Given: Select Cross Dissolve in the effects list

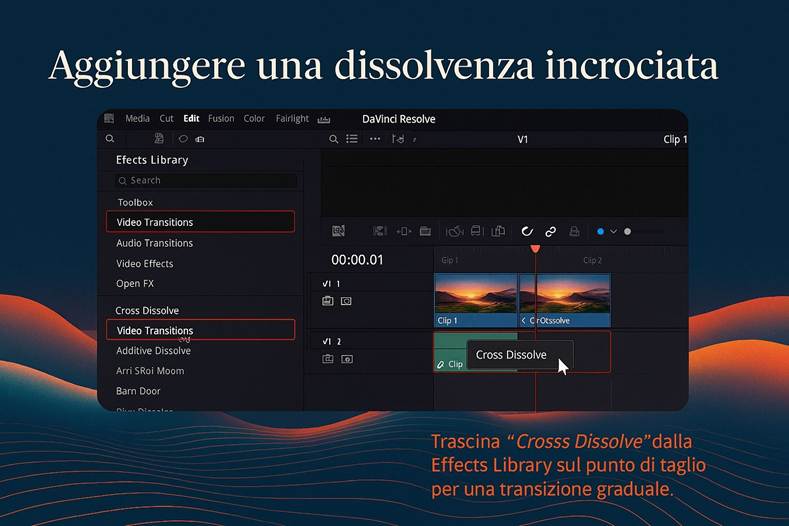Looking at the screenshot, I should point(147,311).
